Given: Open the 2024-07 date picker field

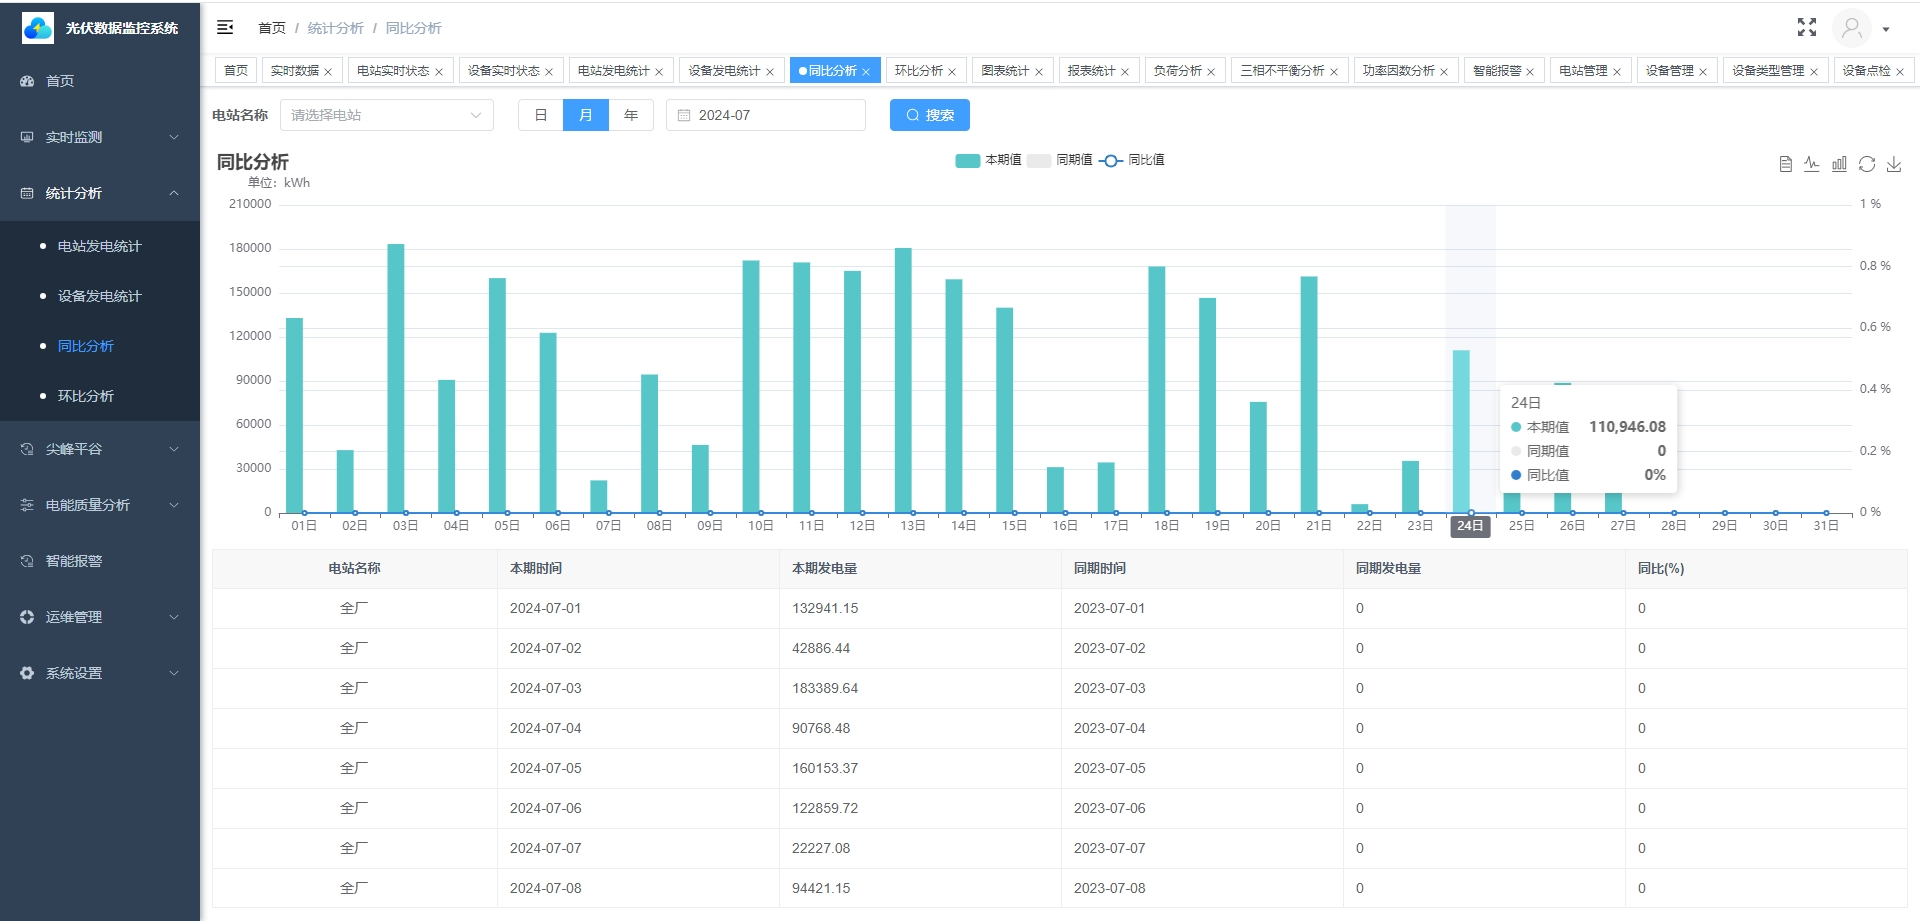Looking at the screenshot, I should (x=765, y=115).
